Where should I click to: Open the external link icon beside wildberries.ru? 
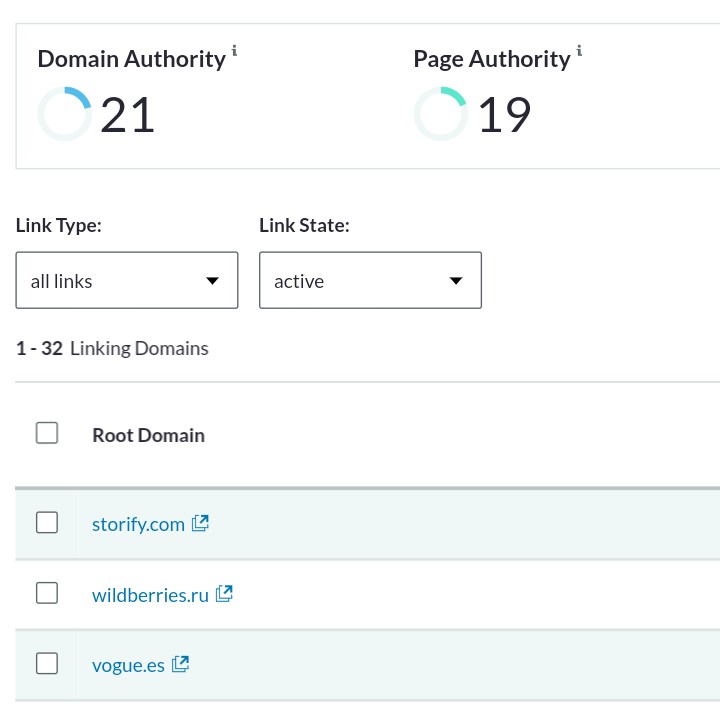(224, 594)
